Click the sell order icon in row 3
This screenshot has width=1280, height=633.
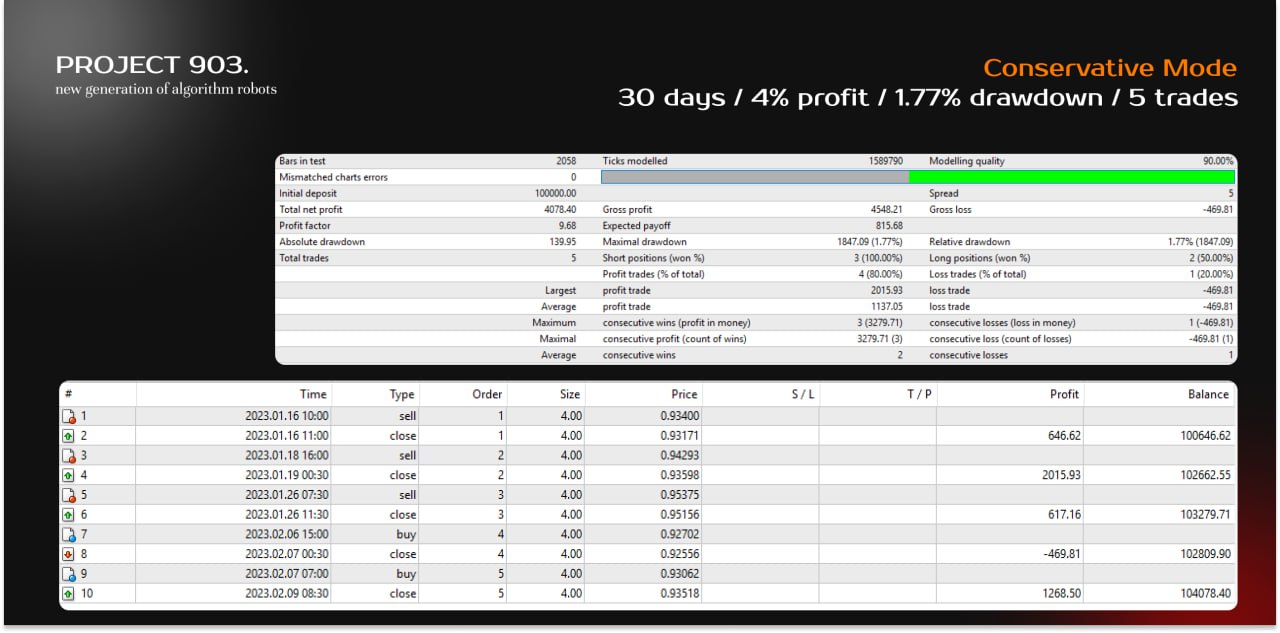[69, 456]
